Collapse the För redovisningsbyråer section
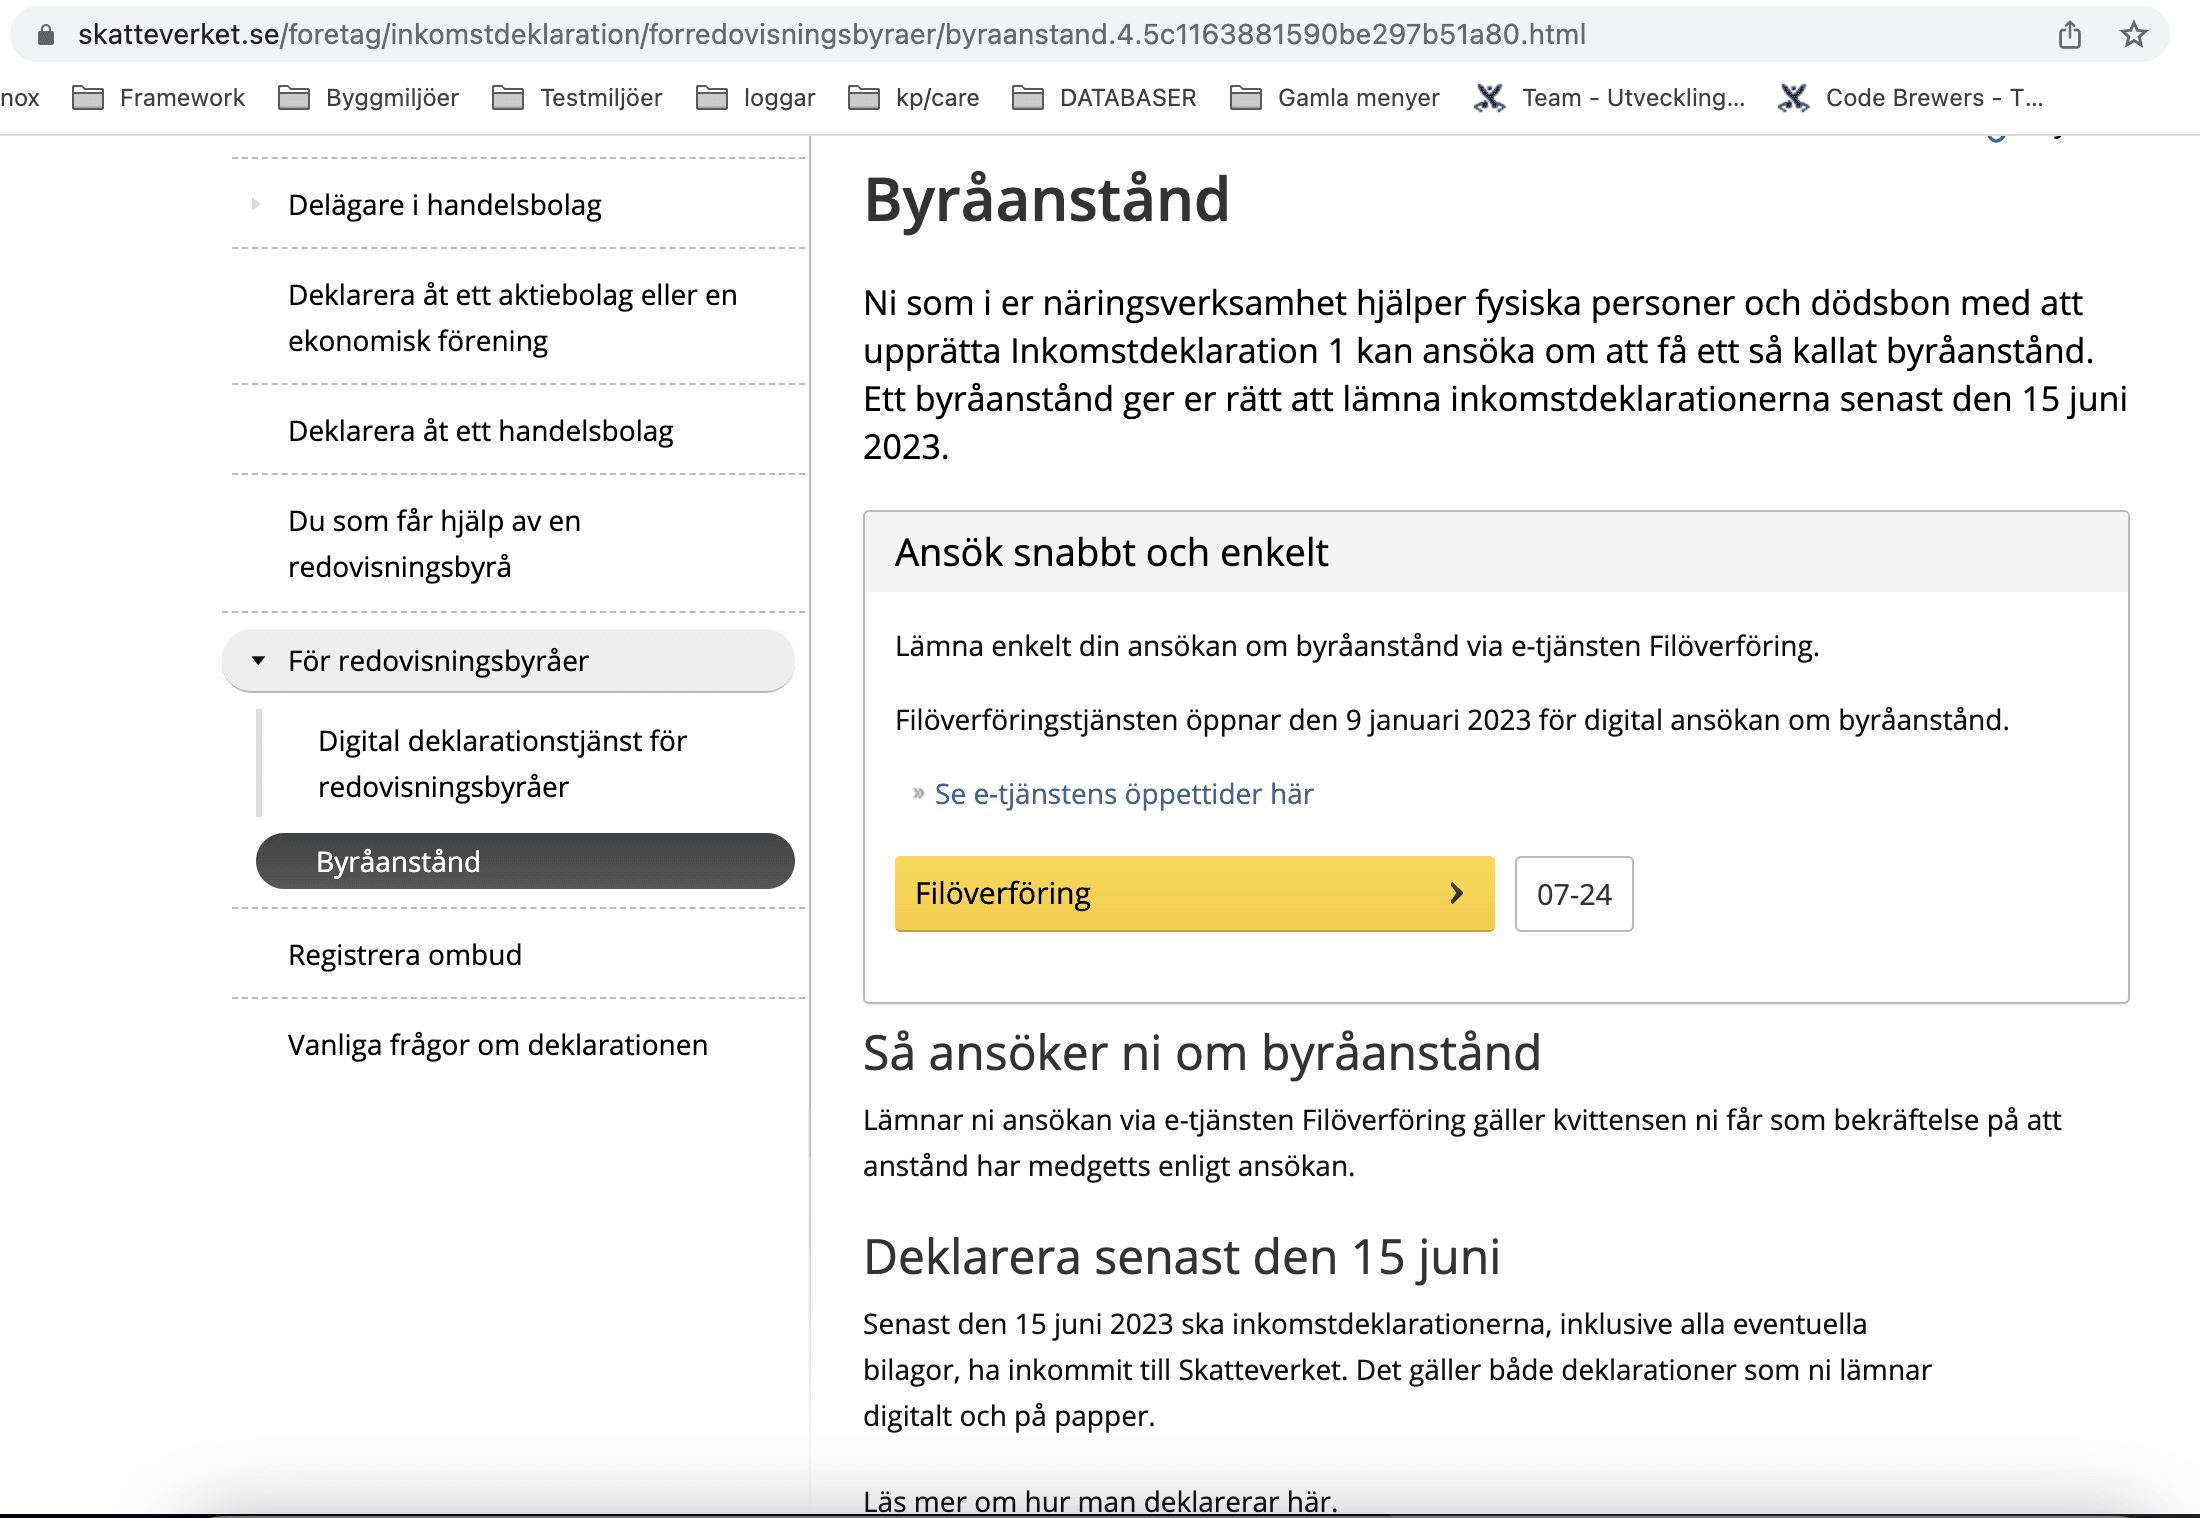 click(258, 661)
